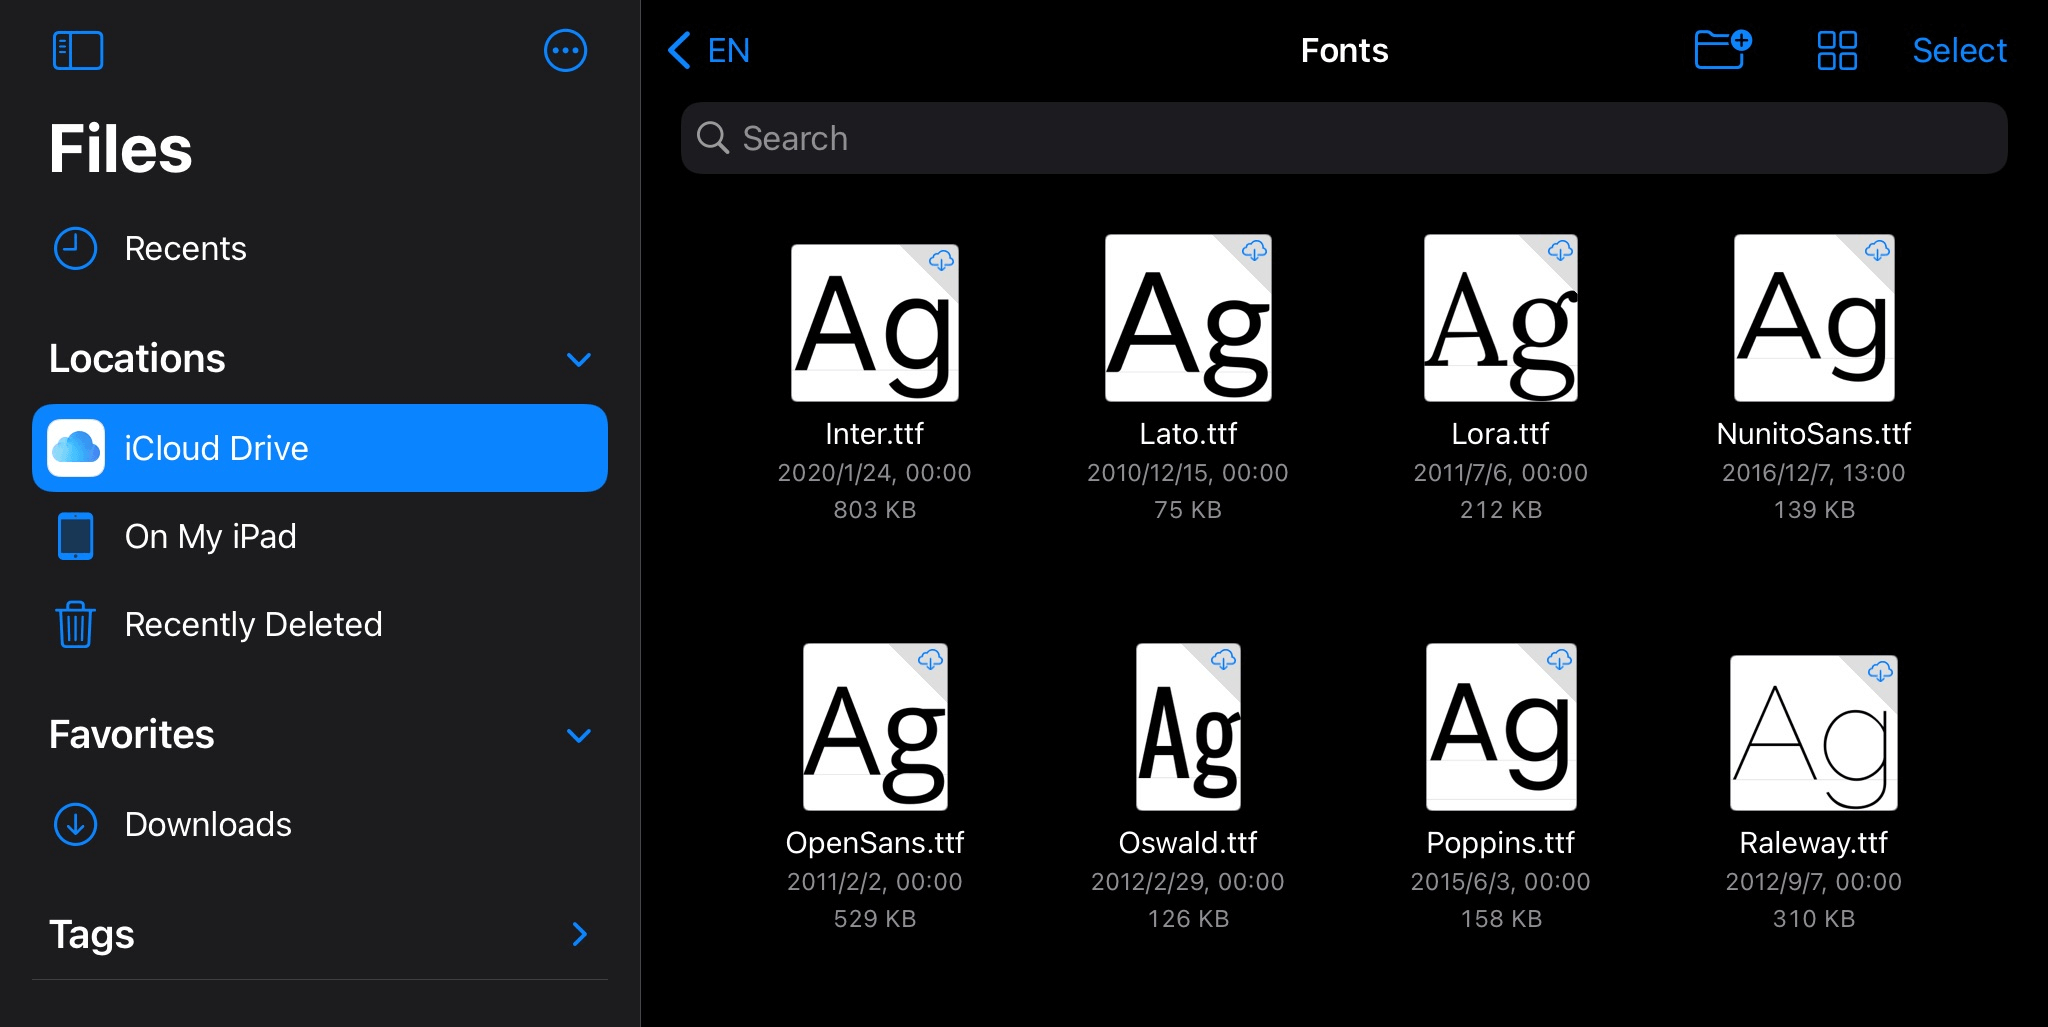Viewport: 2048px width, 1027px height.
Task: Download NunitoSans.ttf via its cloud icon
Action: click(1877, 250)
